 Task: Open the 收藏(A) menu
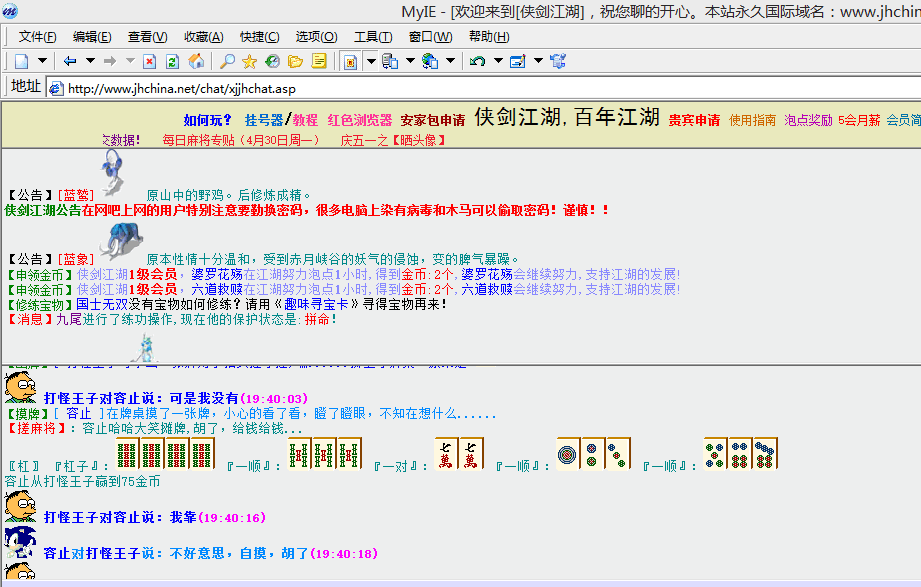tap(204, 37)
